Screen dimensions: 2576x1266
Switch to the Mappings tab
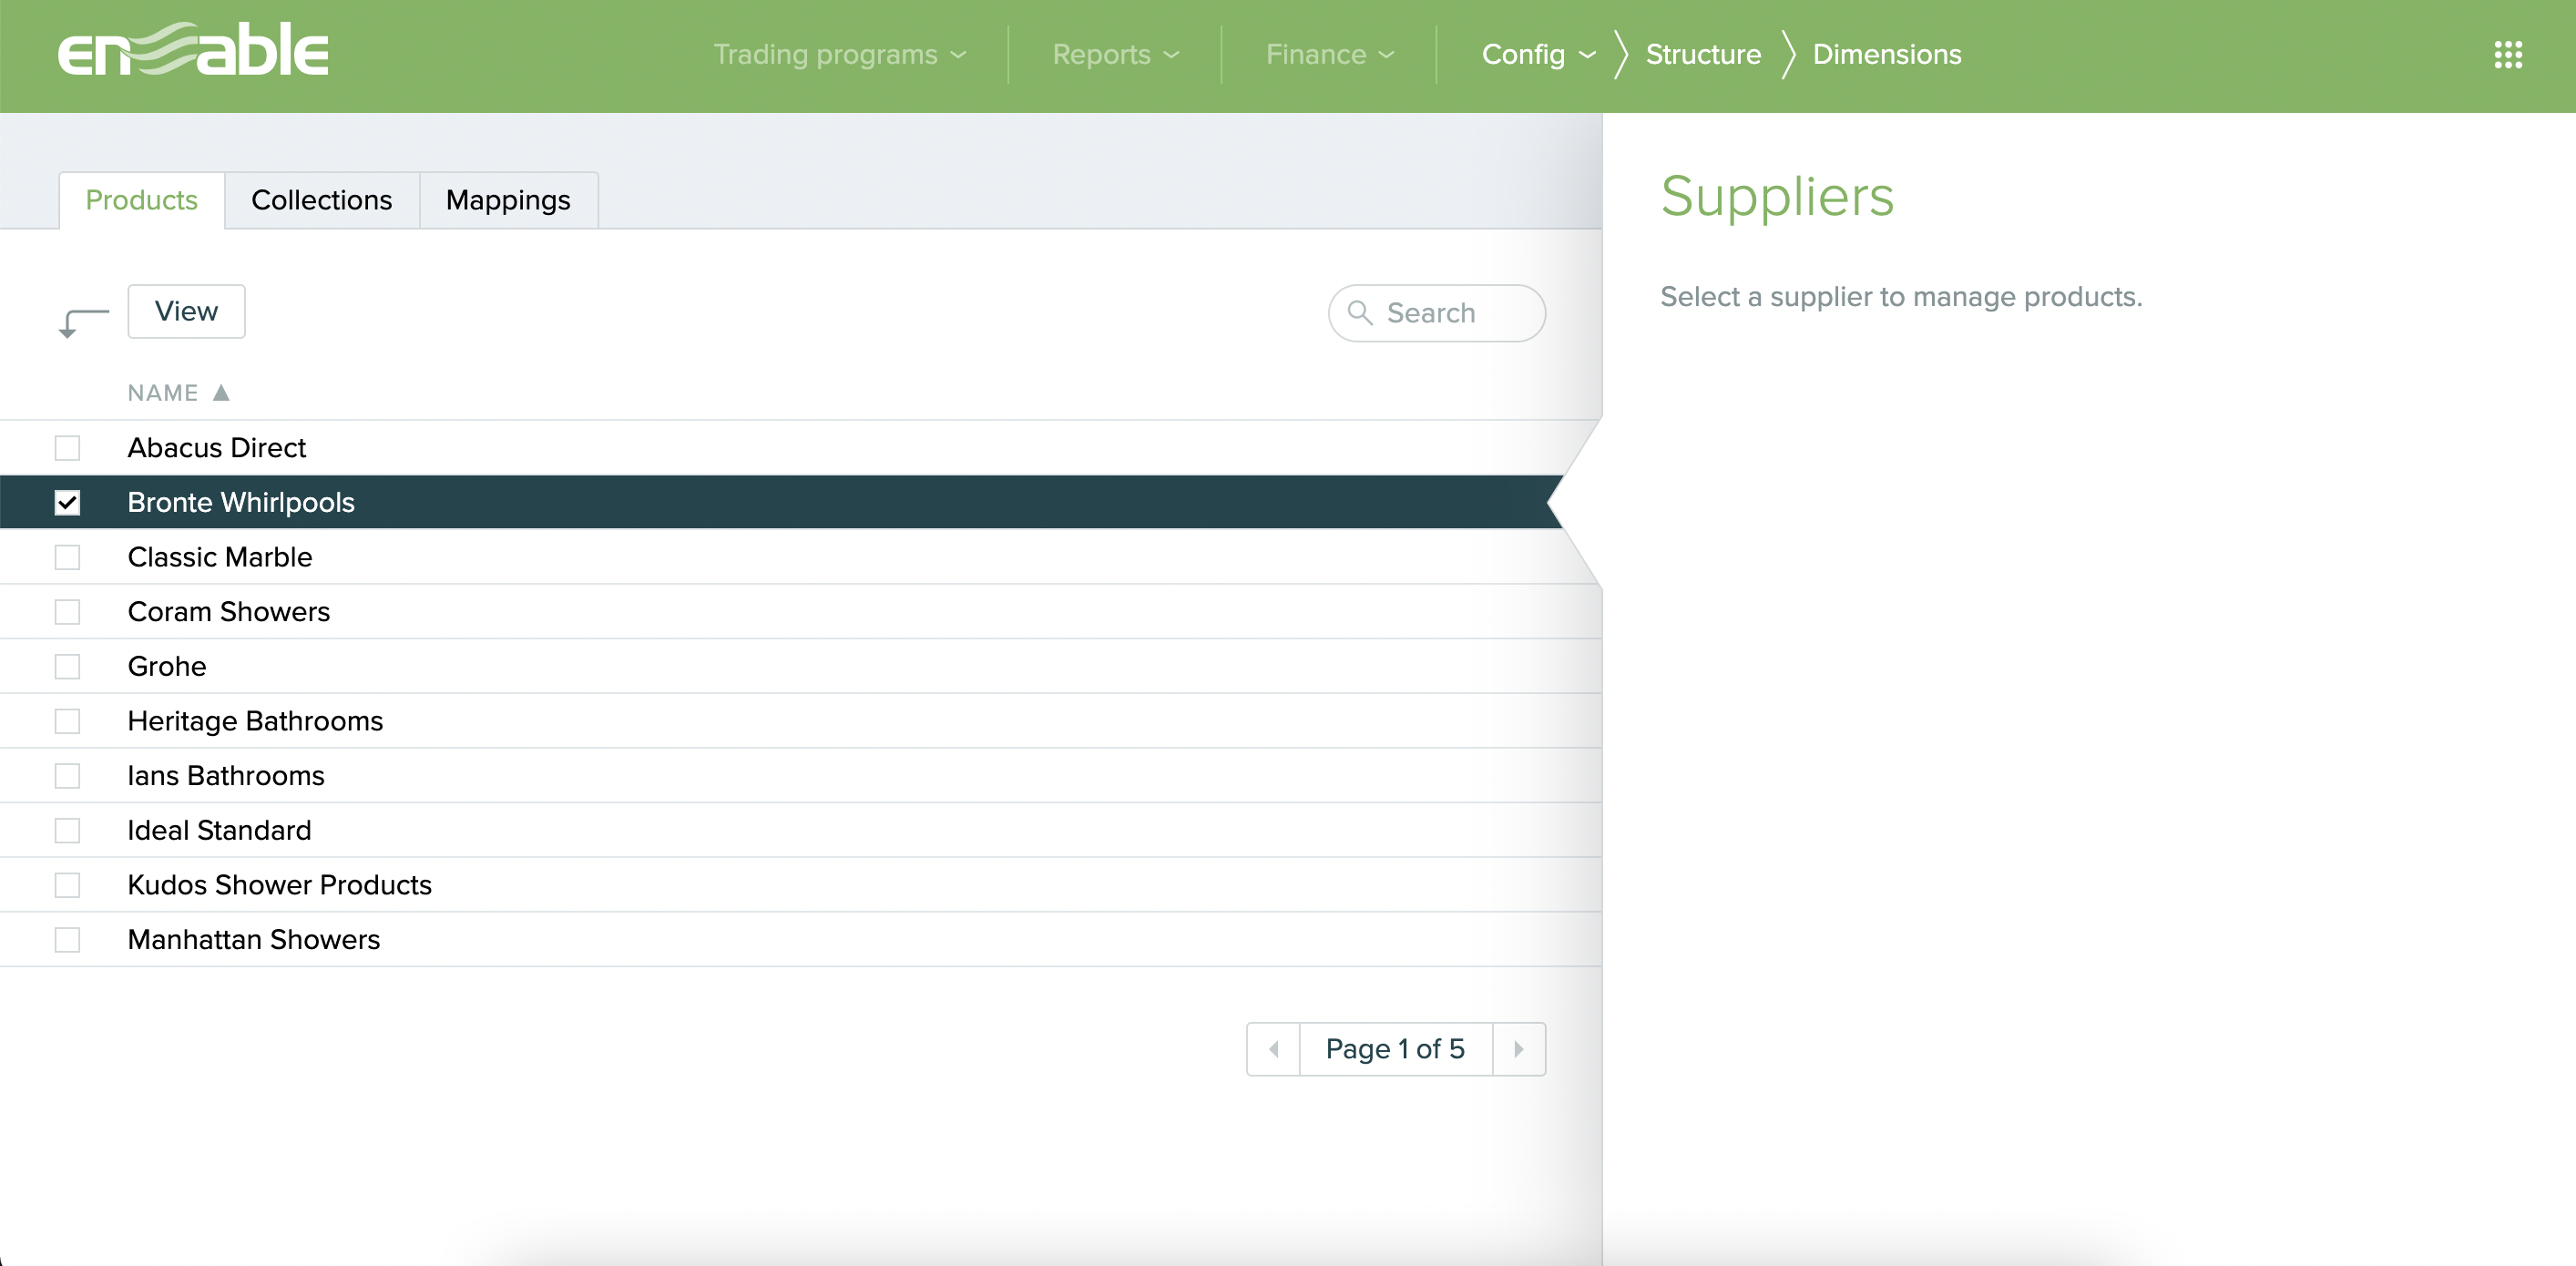[508, 200]
